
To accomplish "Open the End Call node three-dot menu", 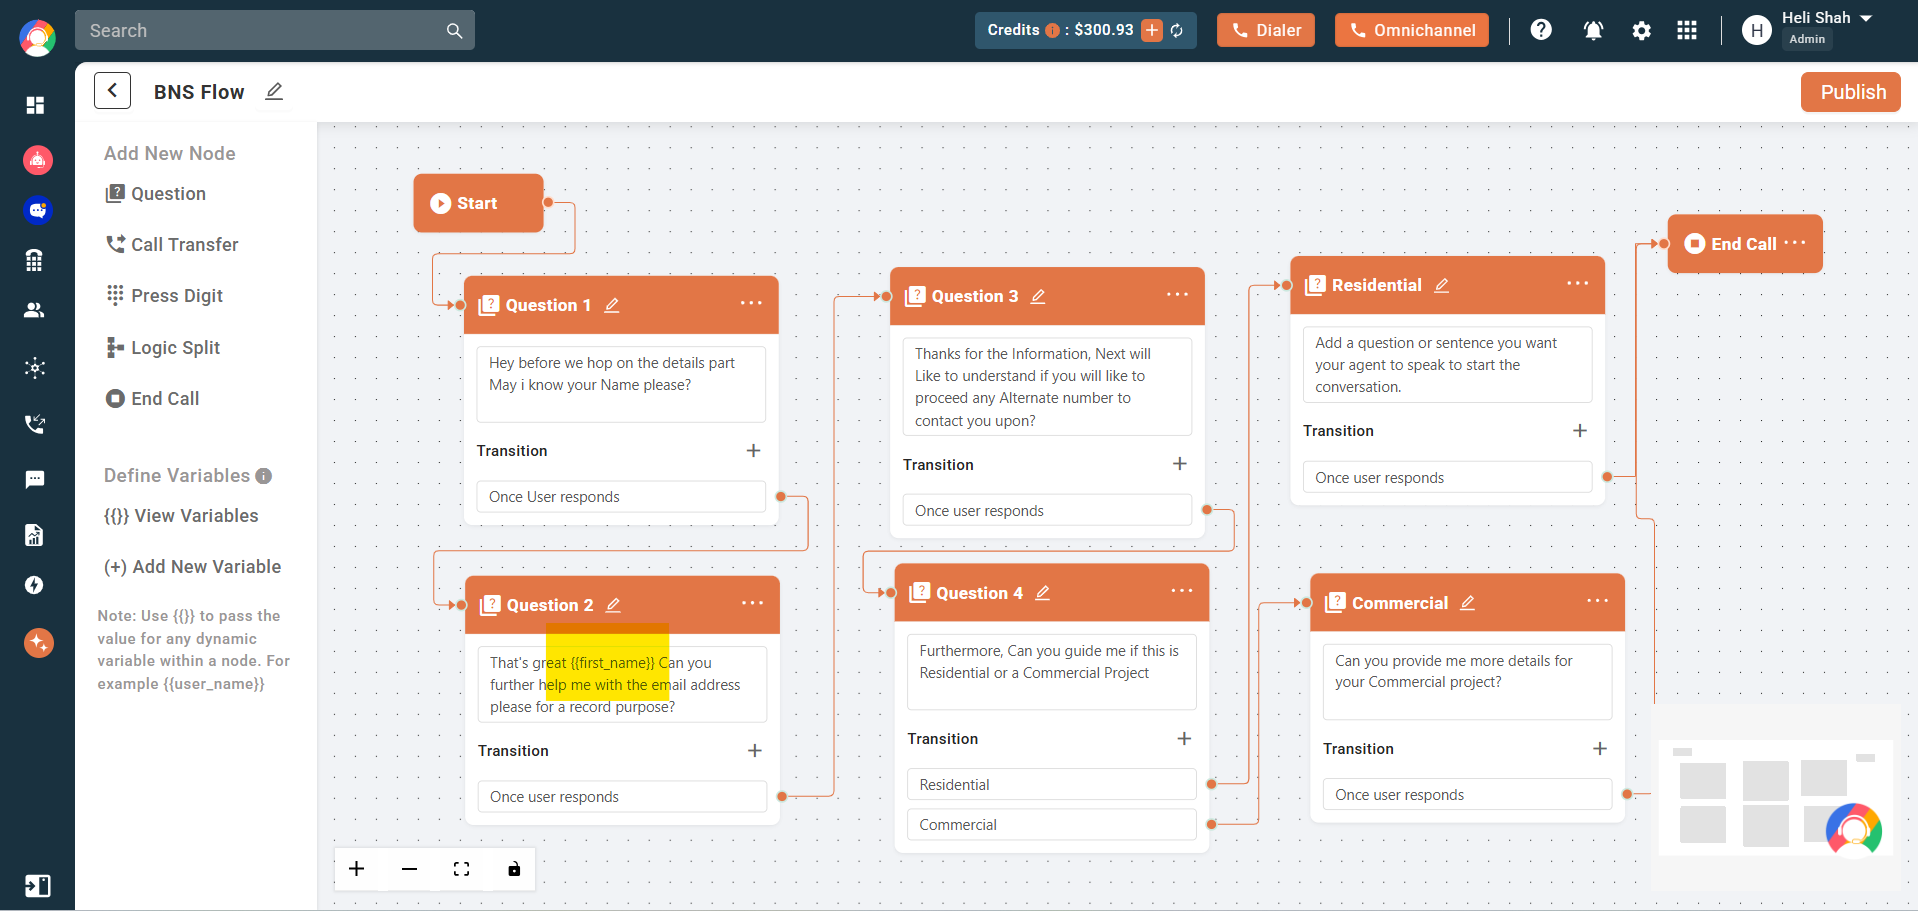I will click(1795, 242).
